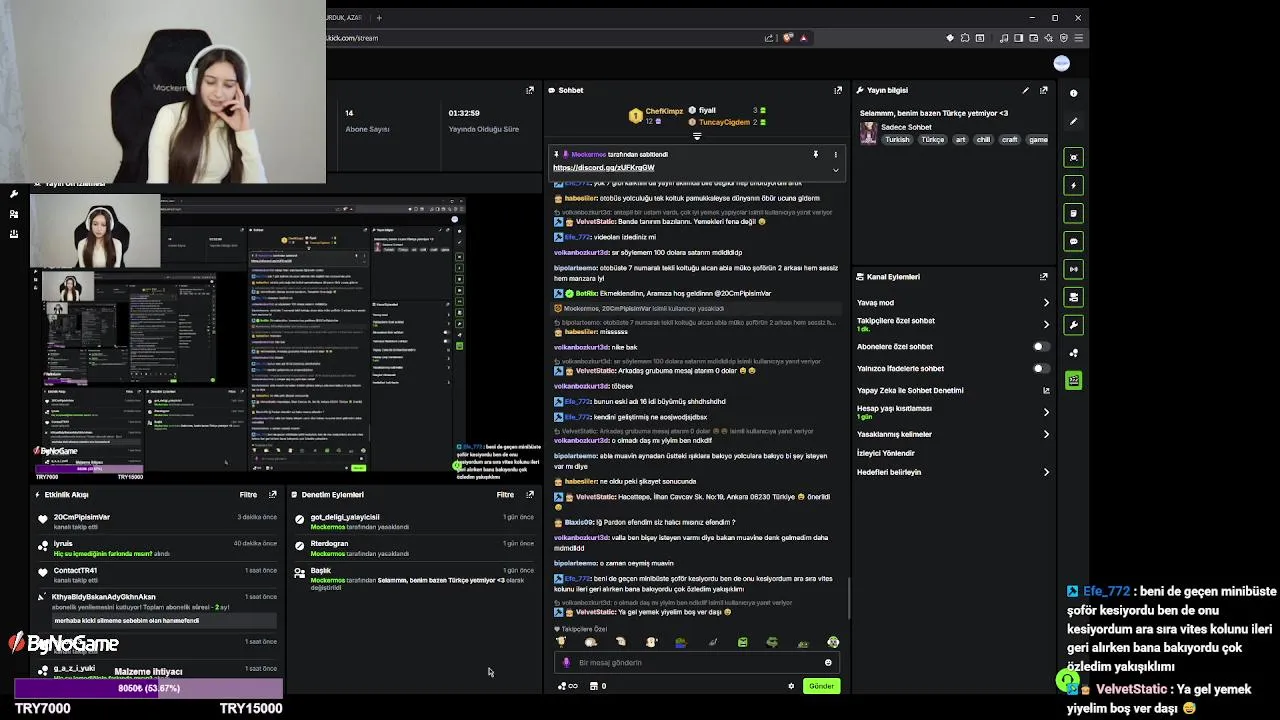Insert the last emote in the emote row
The height and width of the screenshot is (720, 1280).
tap(833, 642)
